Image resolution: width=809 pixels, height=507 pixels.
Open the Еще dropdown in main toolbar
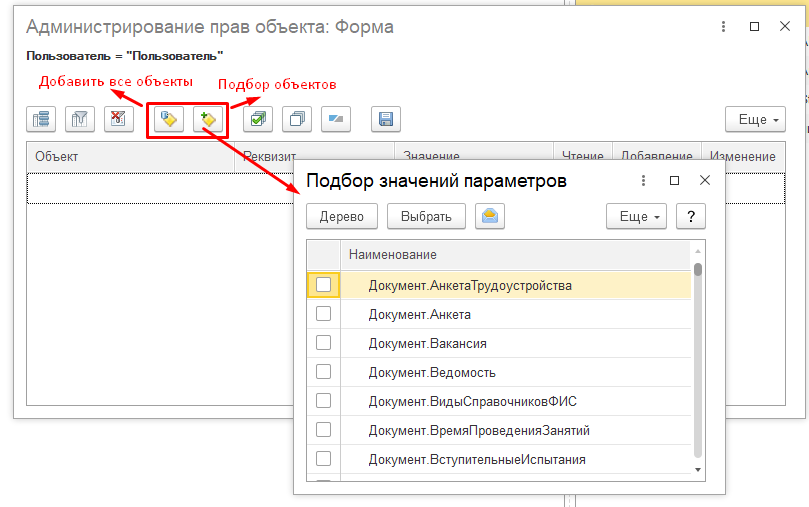[755, 119]
